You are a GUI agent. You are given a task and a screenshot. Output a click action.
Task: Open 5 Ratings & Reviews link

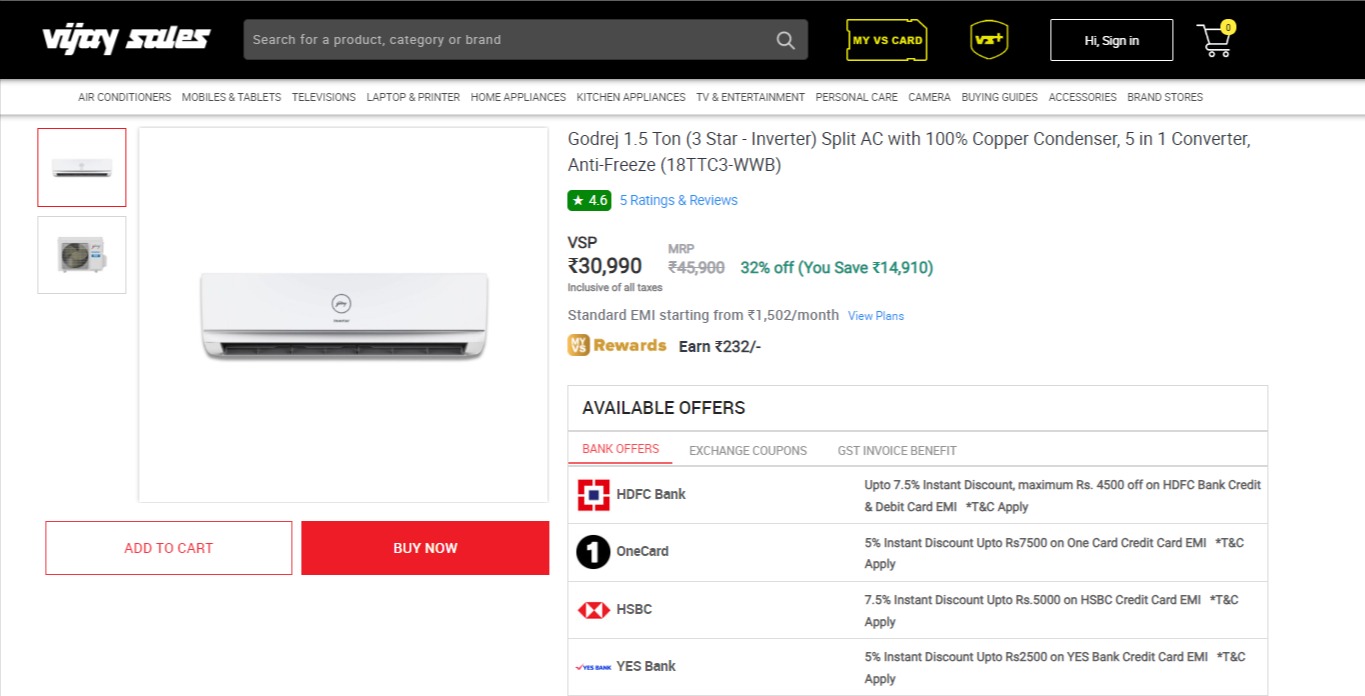(678, 200)
